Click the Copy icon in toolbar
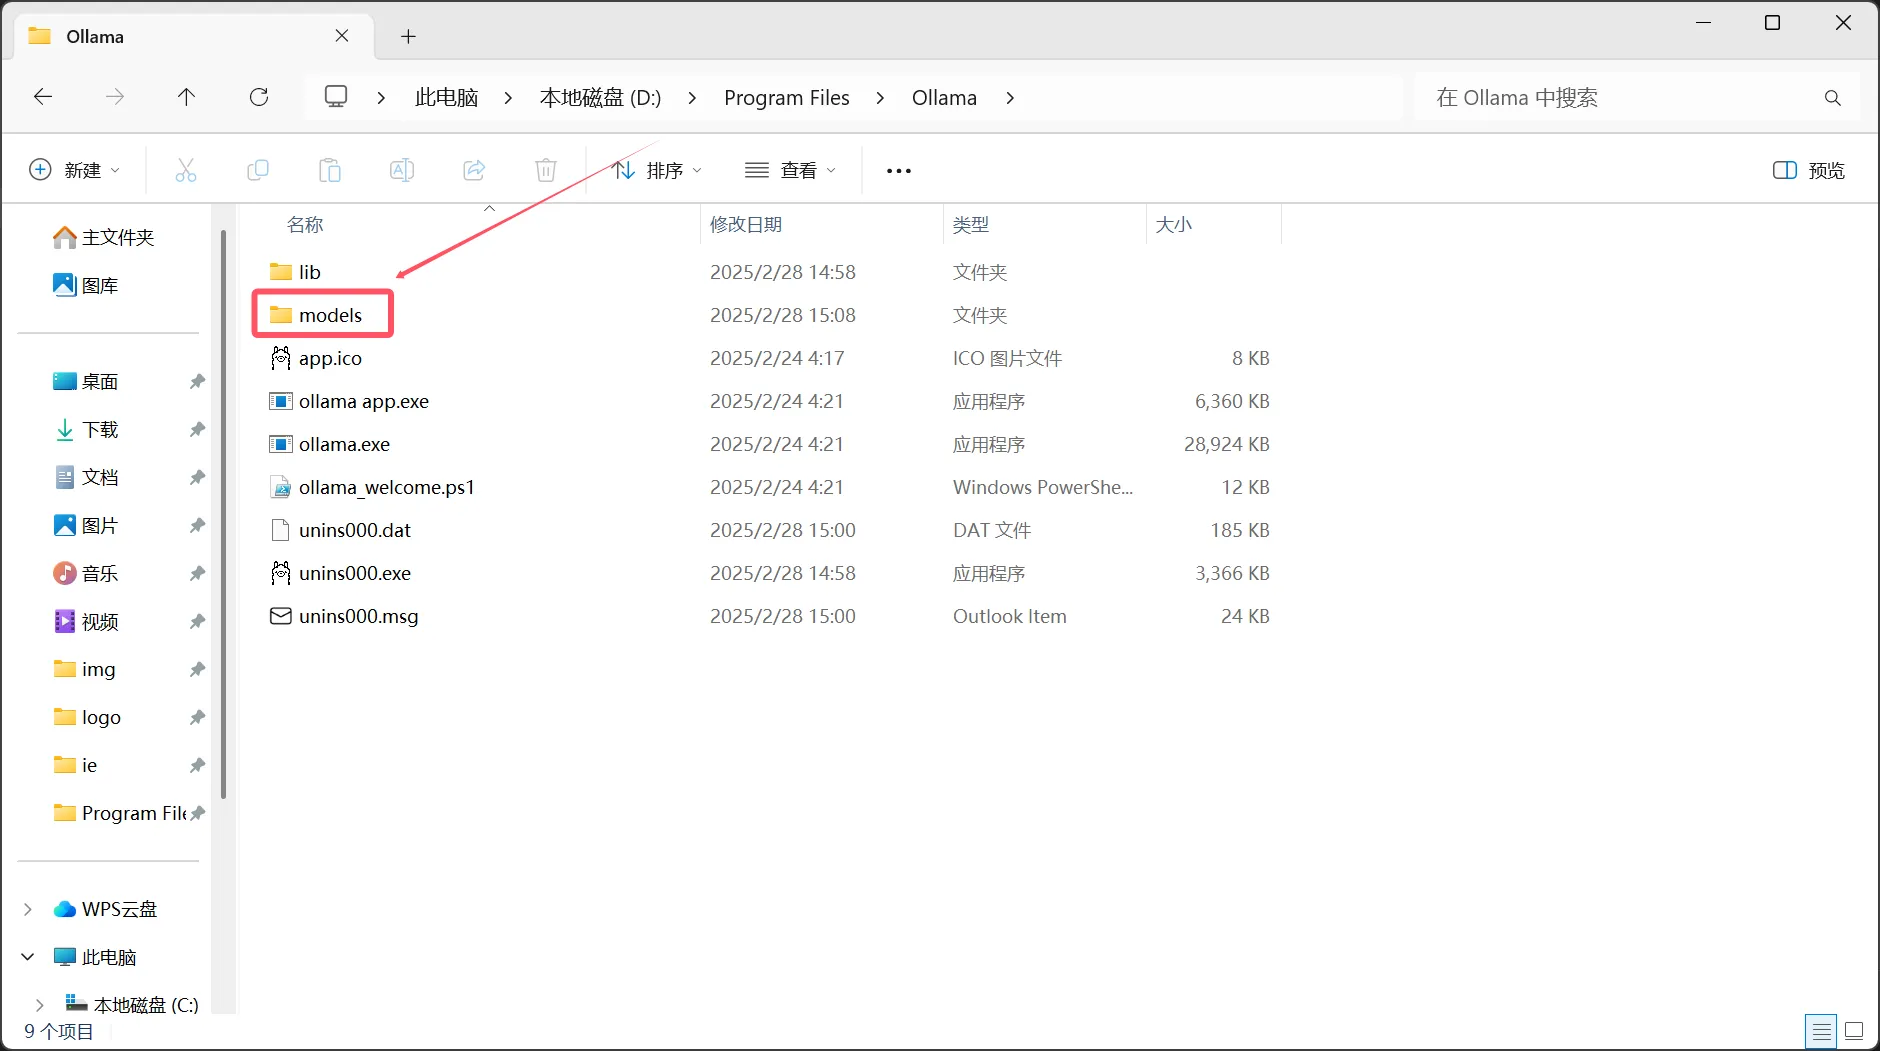Screen dimensions: 1880x1051 point(258,170)
